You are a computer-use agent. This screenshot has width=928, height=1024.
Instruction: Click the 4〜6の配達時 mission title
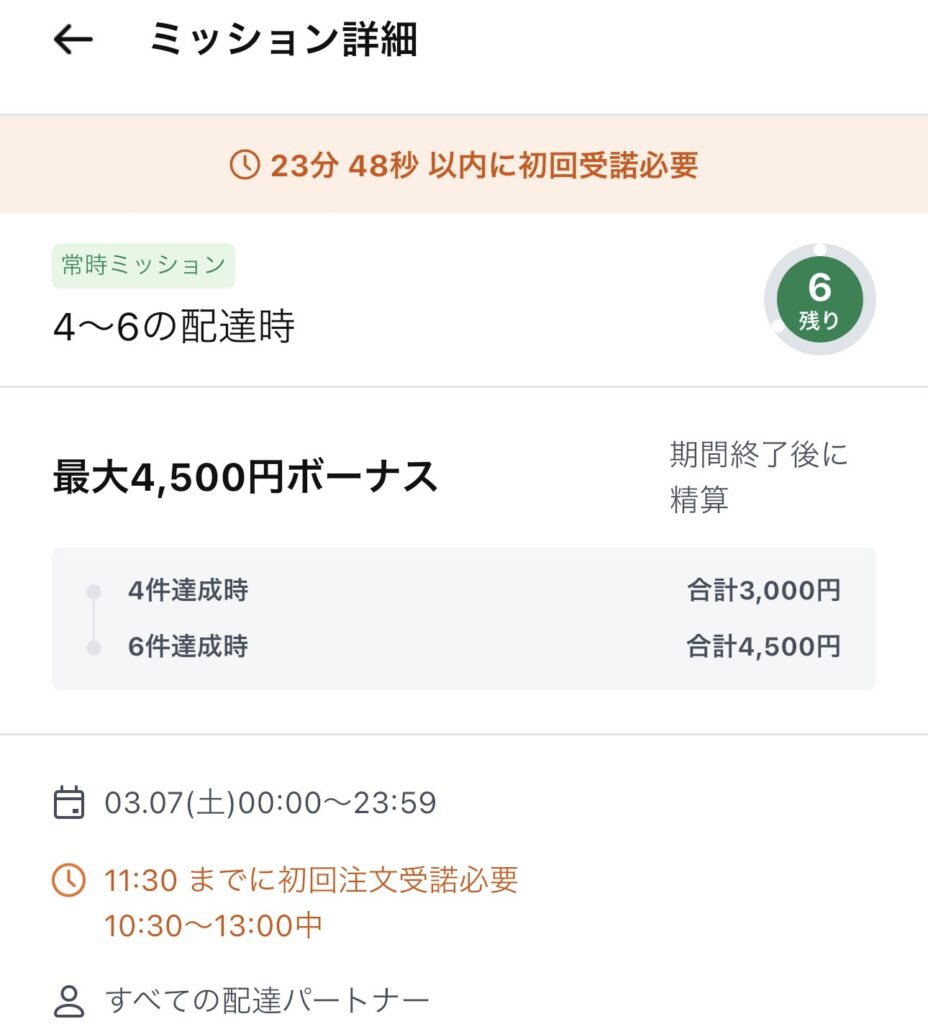tap(173, 326)
